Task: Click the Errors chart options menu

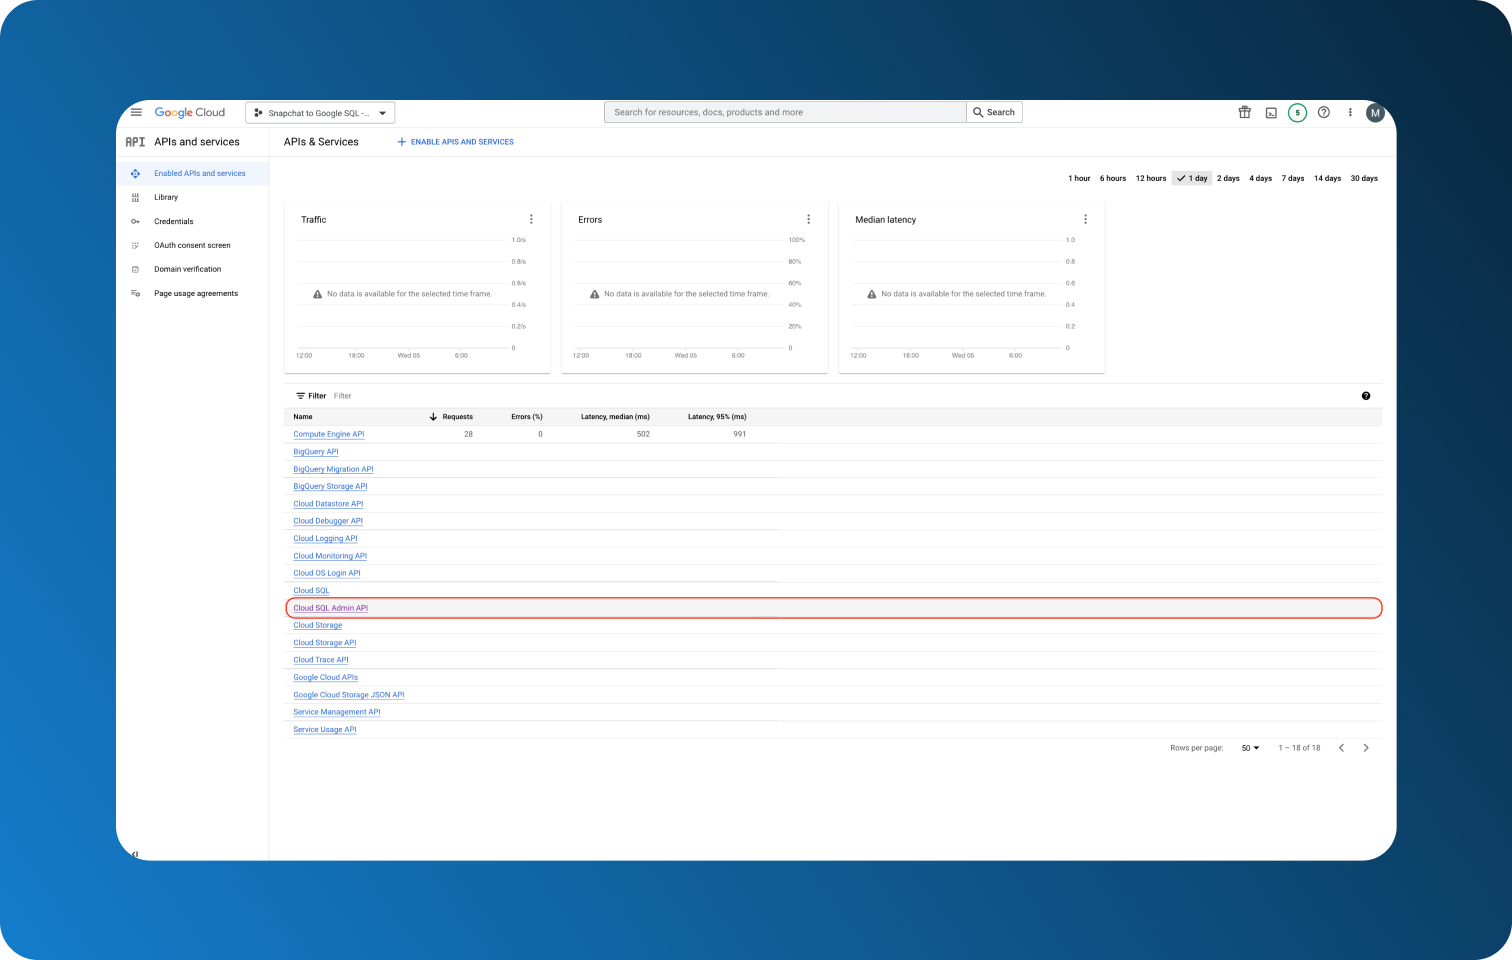Action: click(809, 219)
